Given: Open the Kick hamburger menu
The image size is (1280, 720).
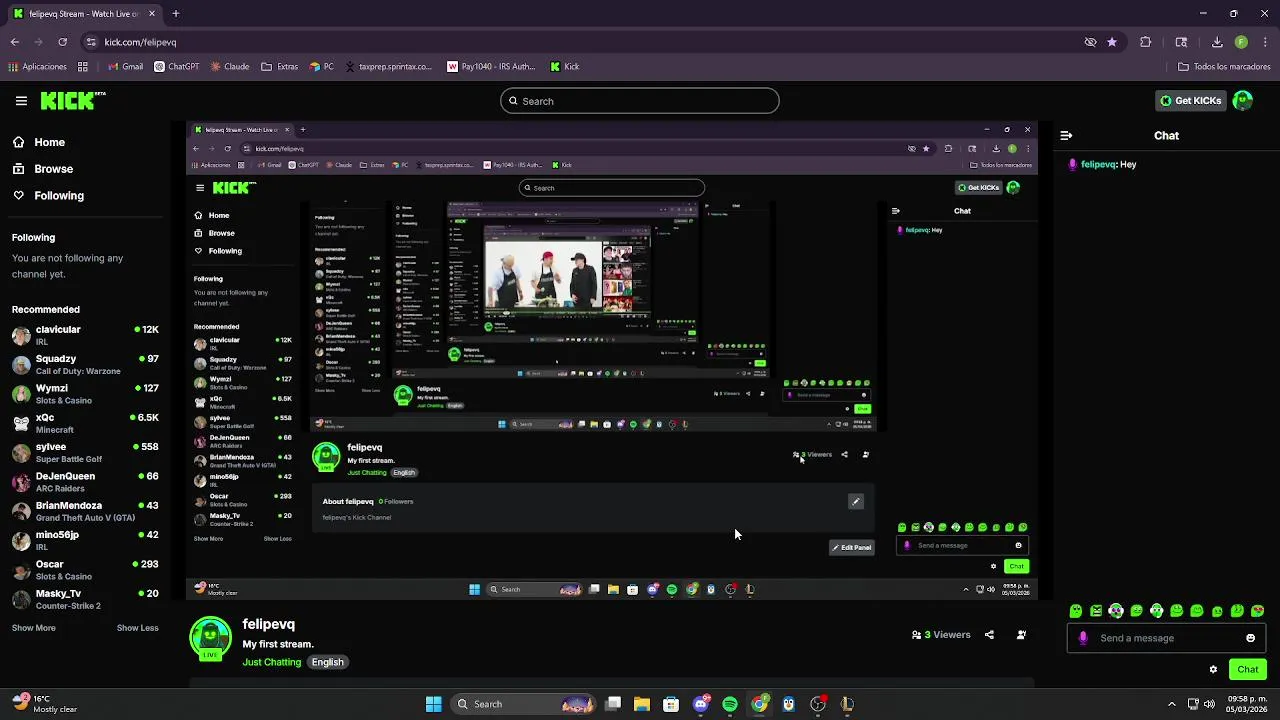Looking at the screenshot, I should [x=21, y=101].
